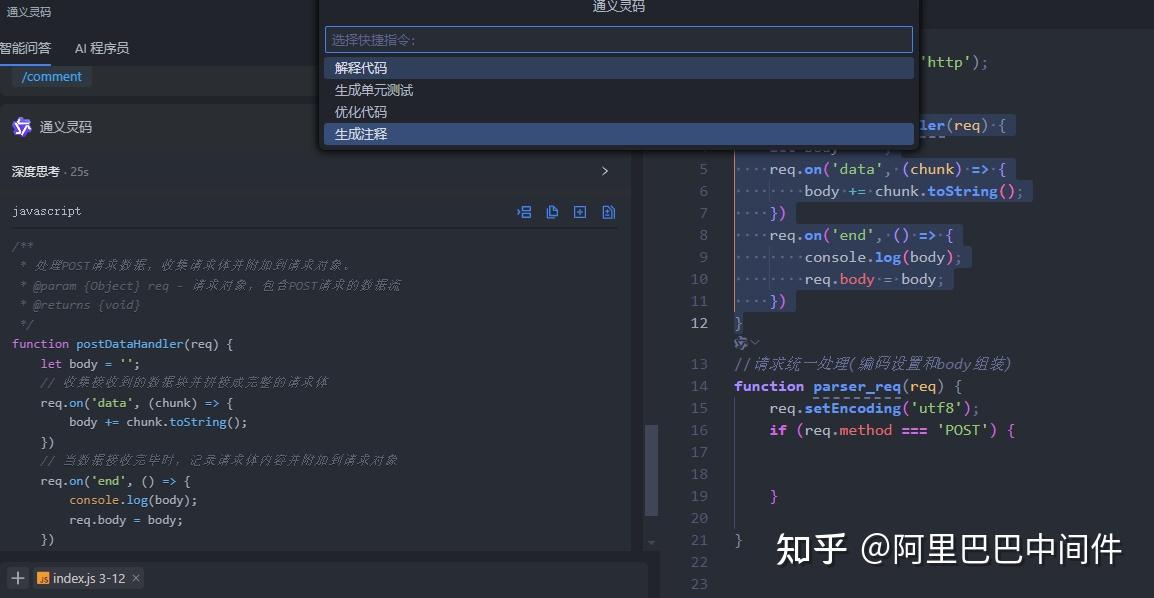
Task: Click 'console.log(body);' in chat code block
Action: click(133, 499)
